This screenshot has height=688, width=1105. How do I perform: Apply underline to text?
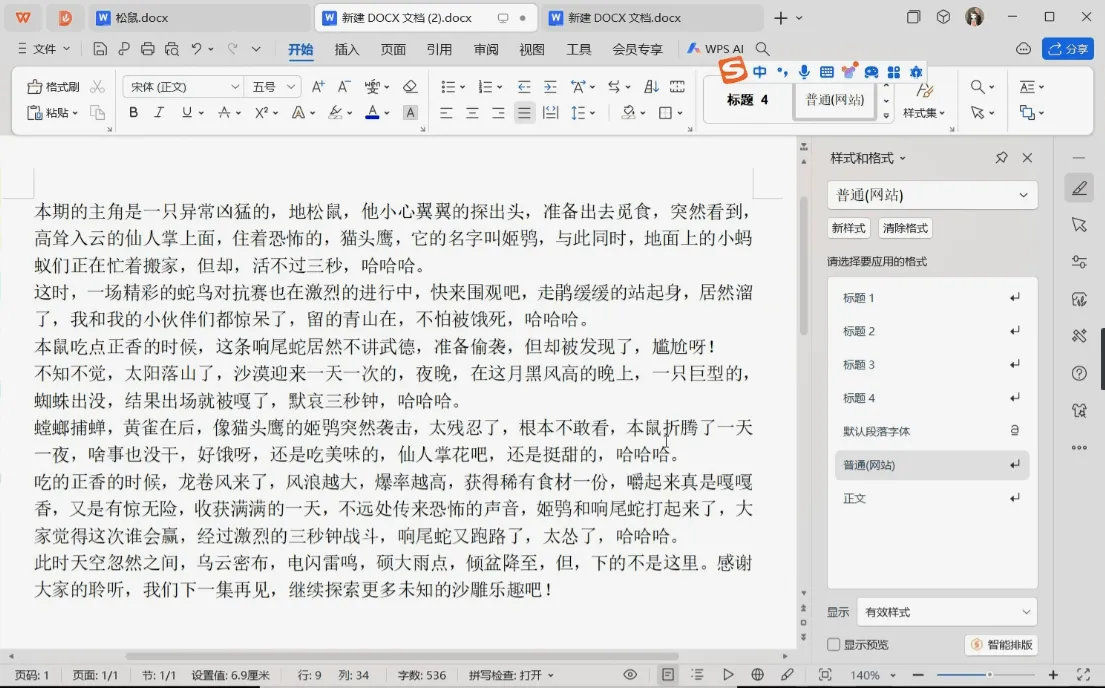coord(186,113)
